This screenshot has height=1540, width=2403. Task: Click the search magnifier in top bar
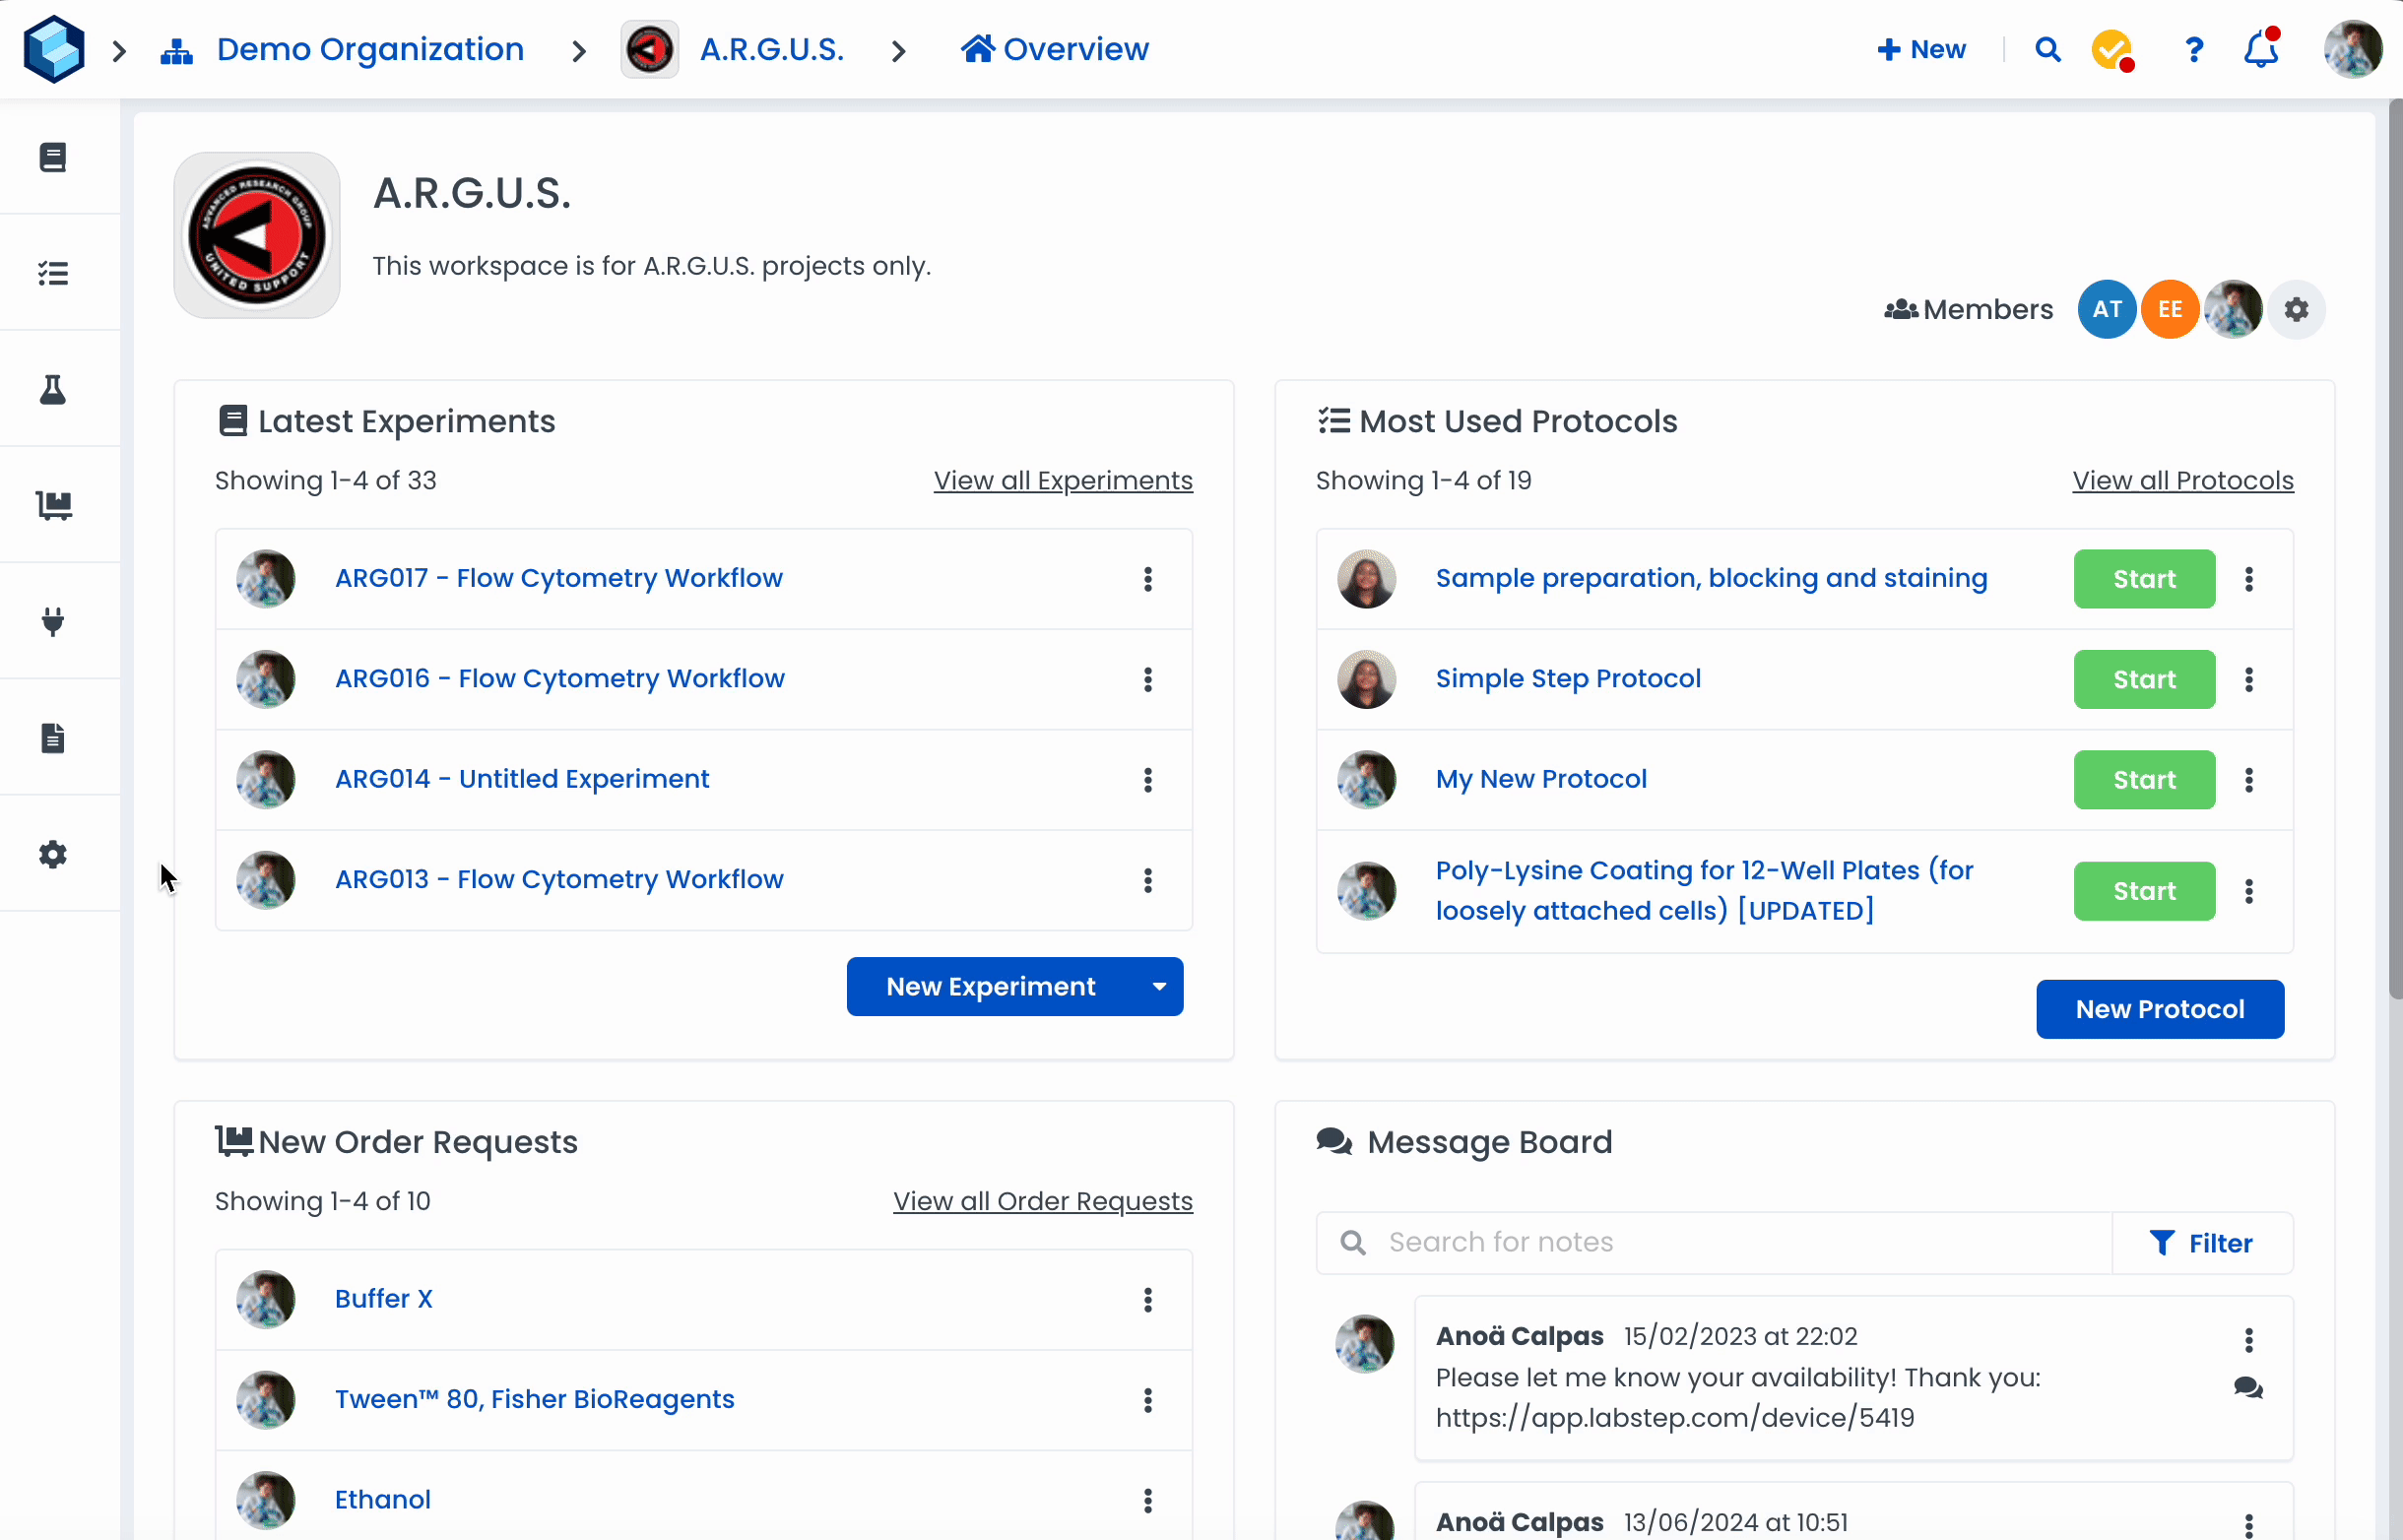point(2047,49)
